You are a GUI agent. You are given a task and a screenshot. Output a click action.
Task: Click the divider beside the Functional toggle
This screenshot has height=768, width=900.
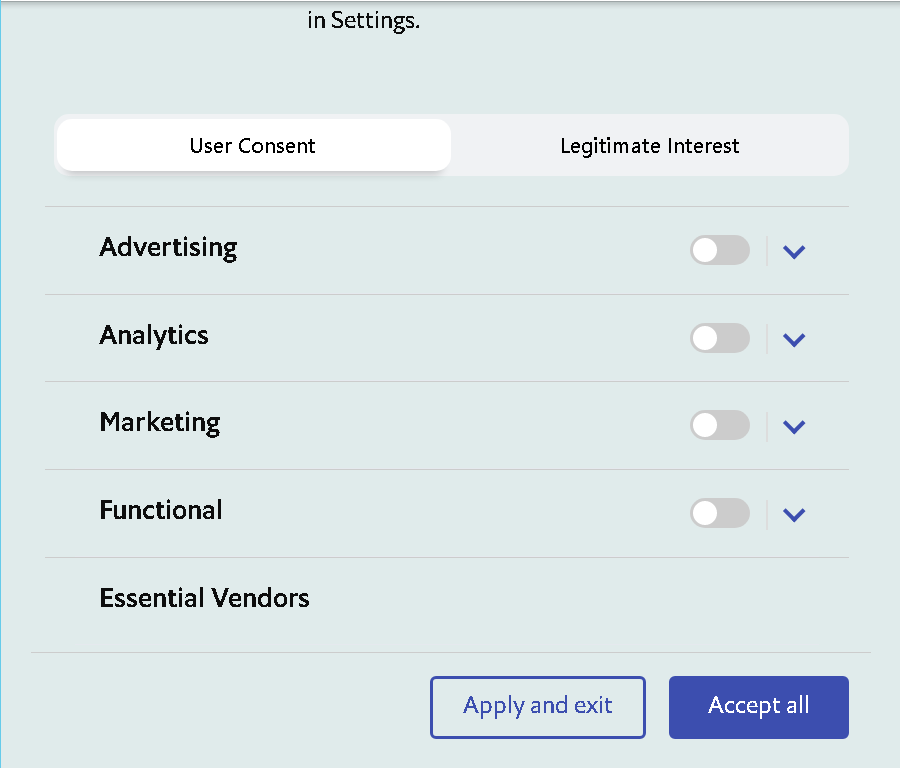pos(767,514)
